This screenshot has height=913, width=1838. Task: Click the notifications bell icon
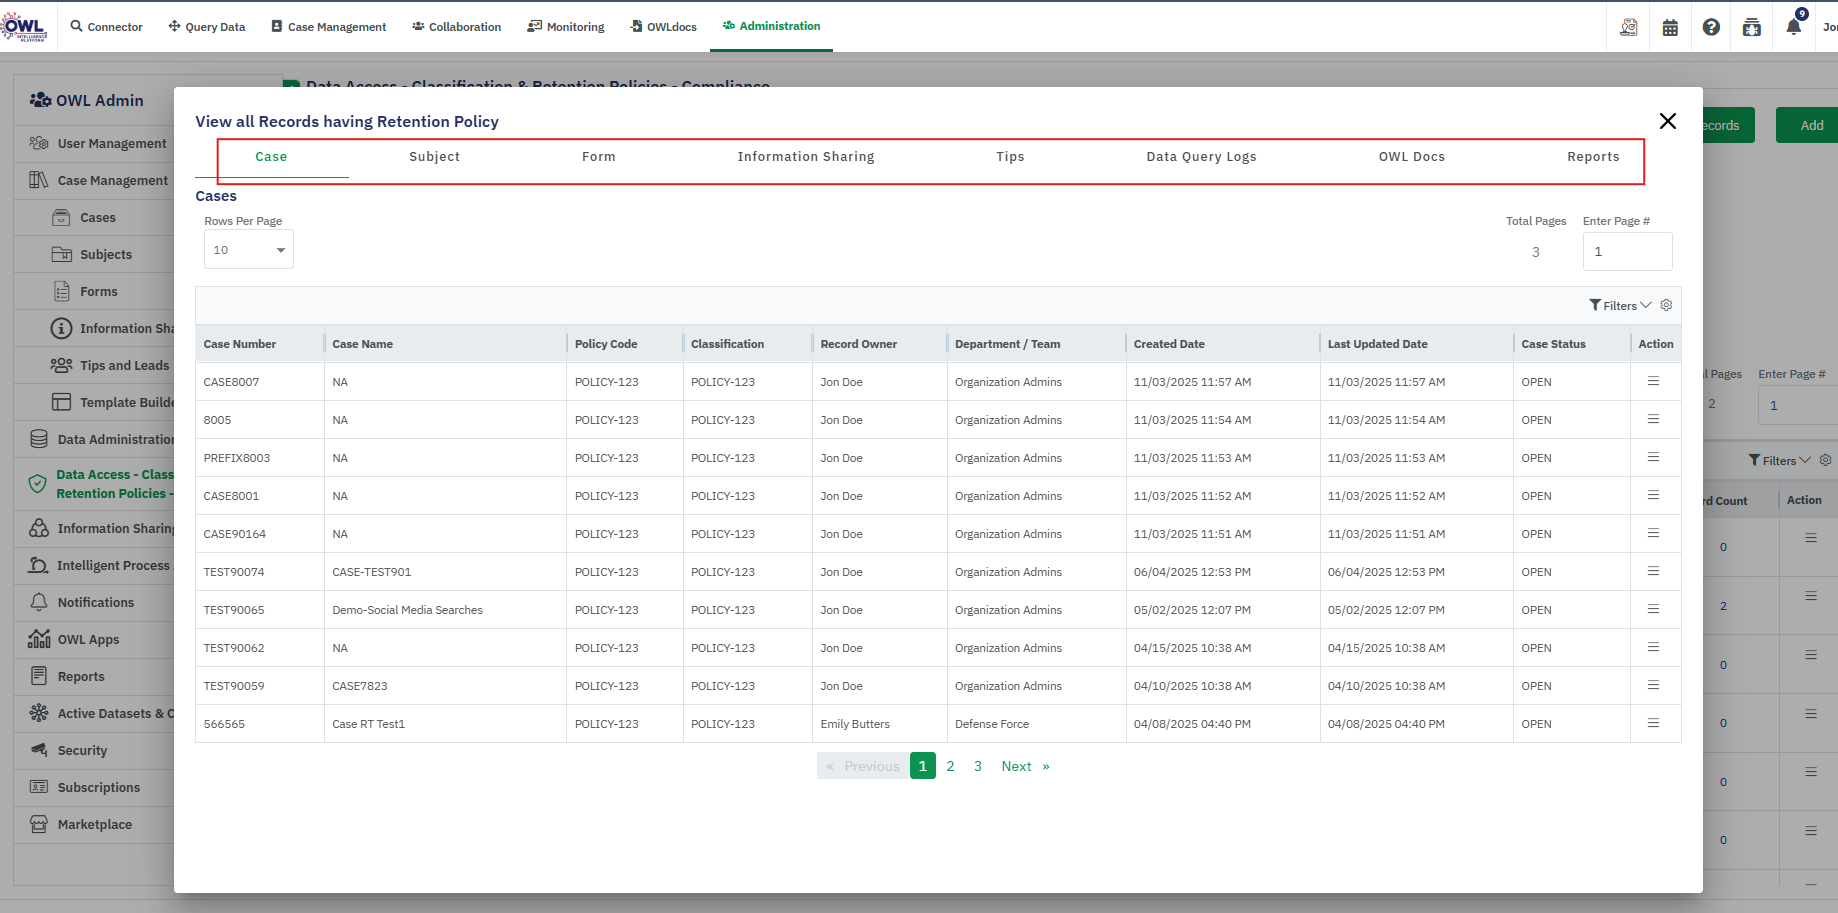coord(1793,27)
